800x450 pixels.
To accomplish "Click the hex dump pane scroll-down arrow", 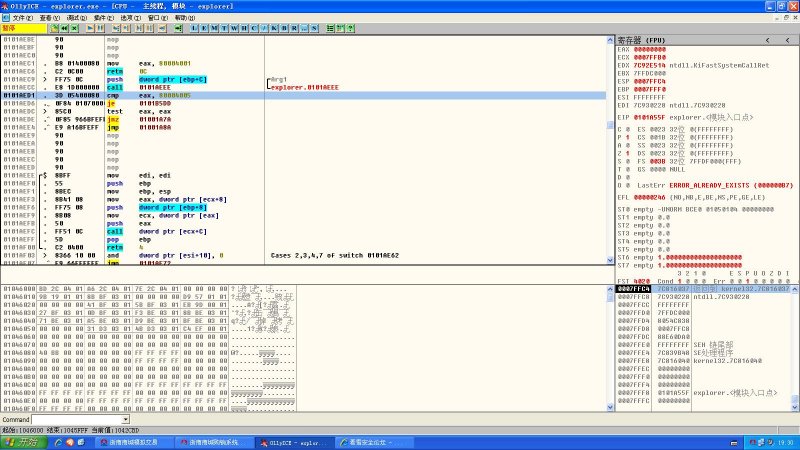I will click(610, 407).
